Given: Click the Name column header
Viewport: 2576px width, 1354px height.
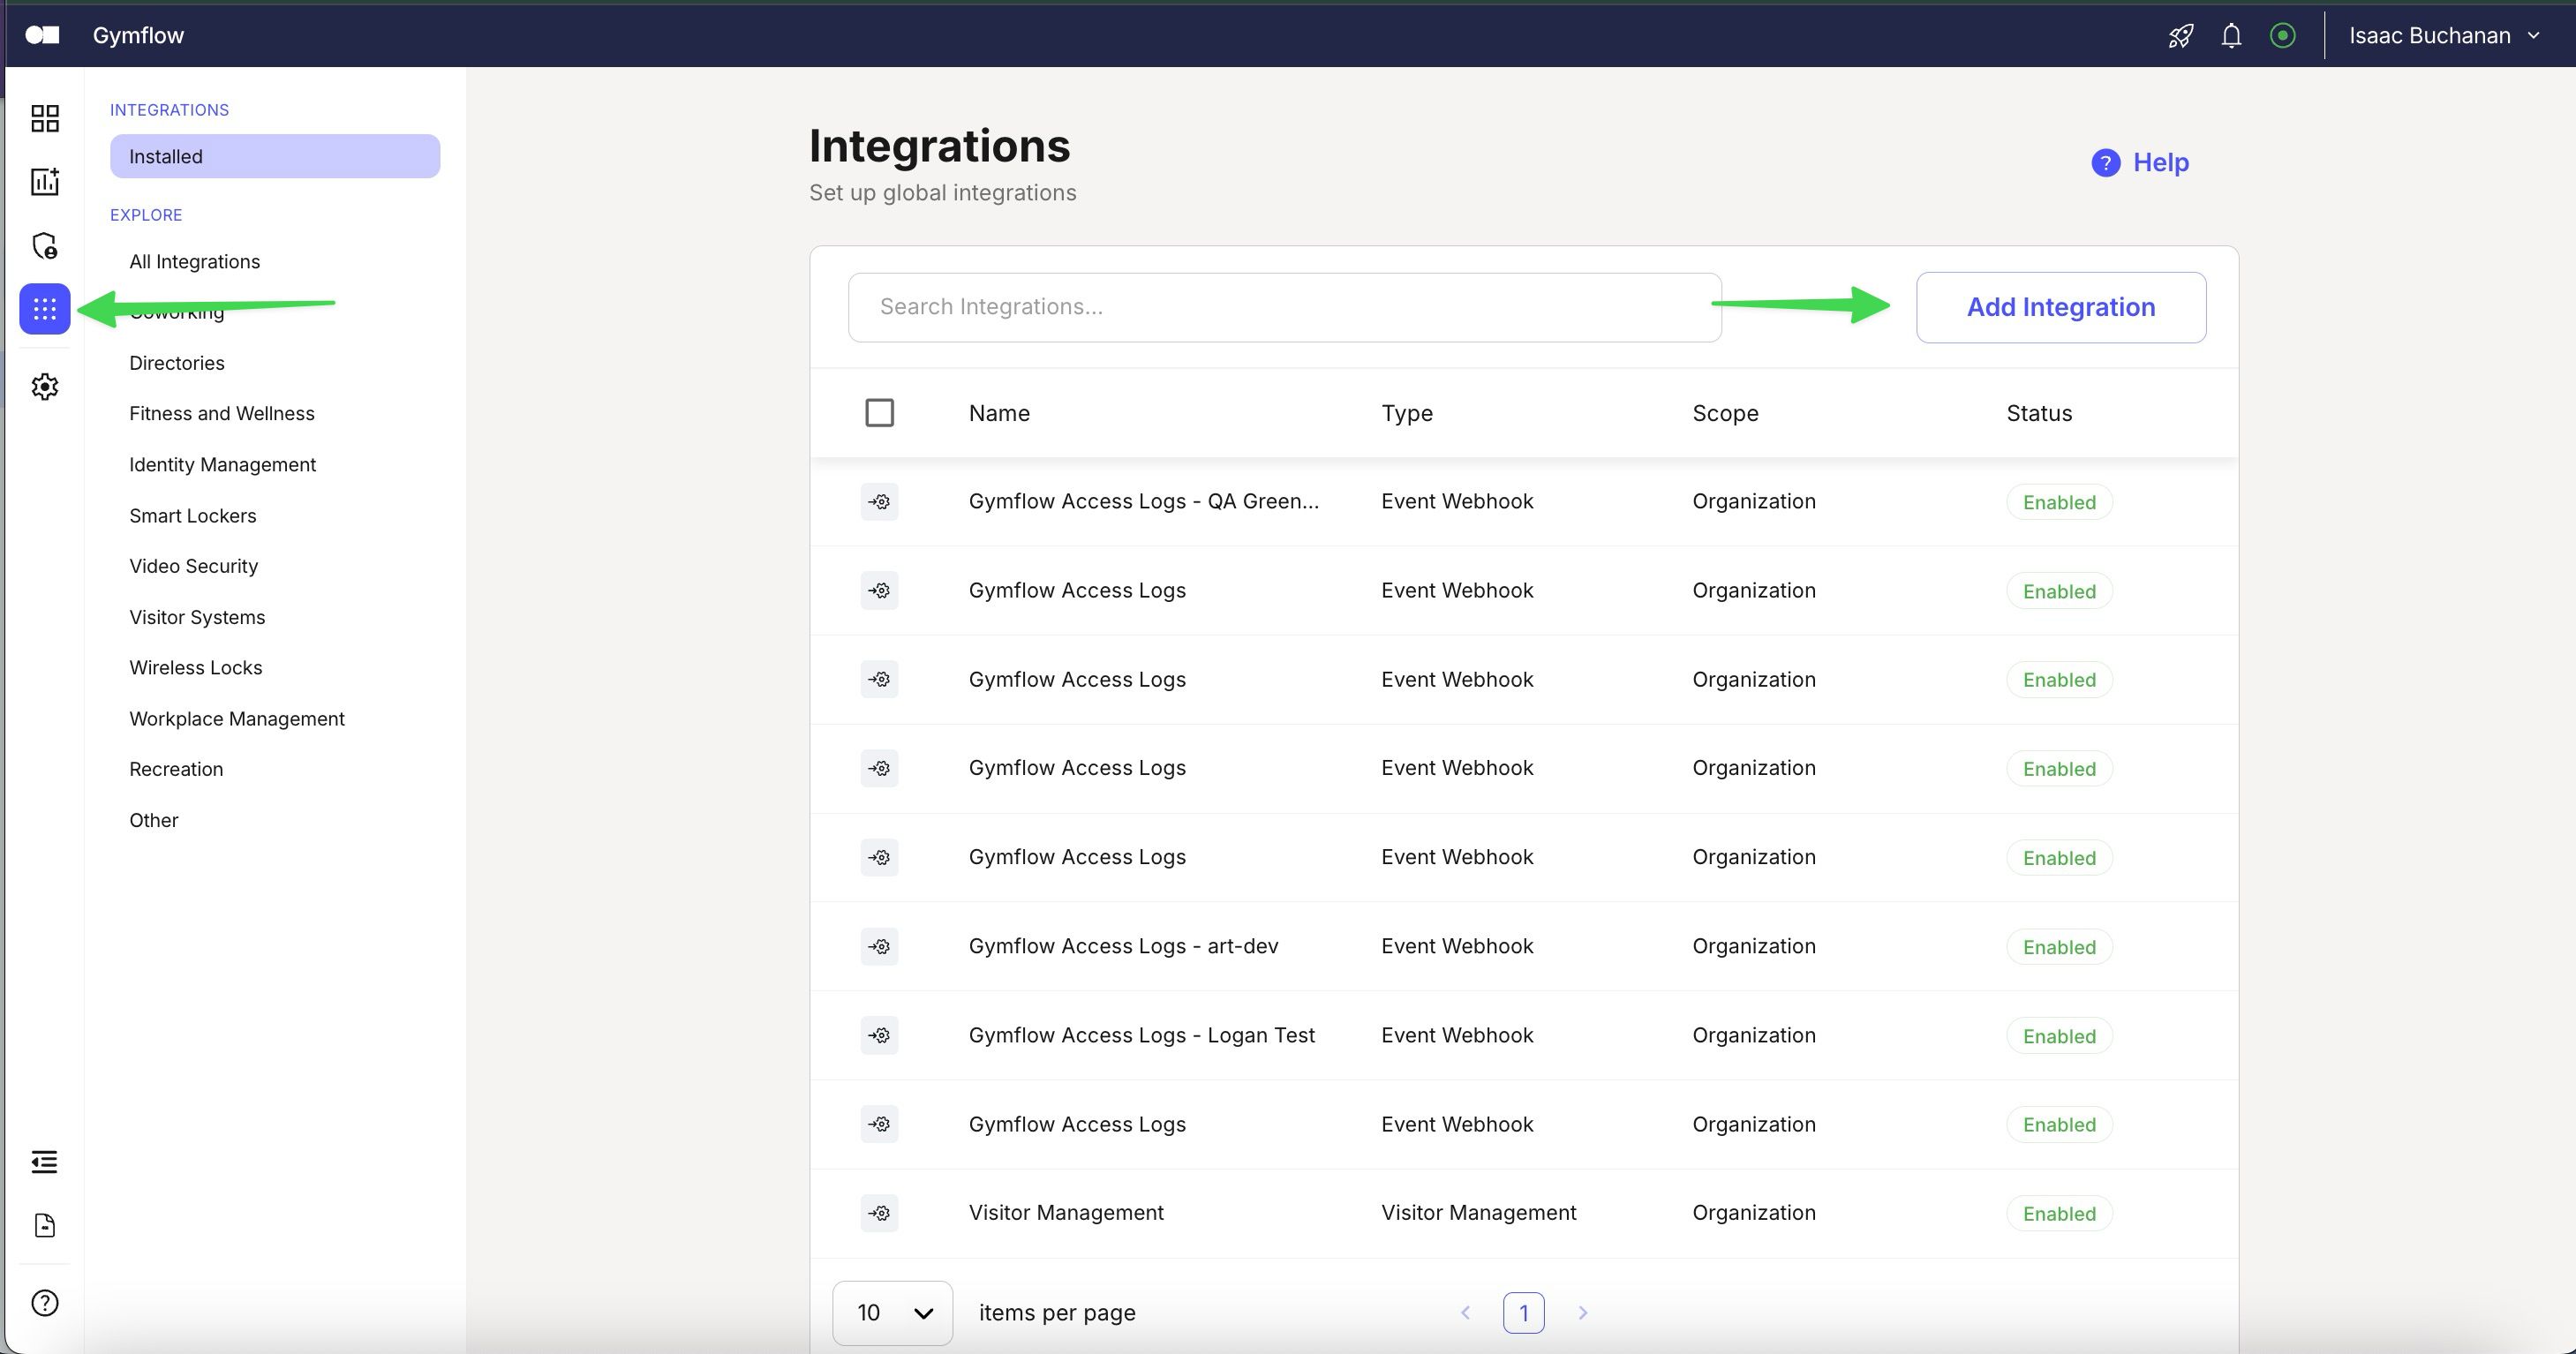Looking at the screenshot, I should pyautogui.click(x=999, y=413).
